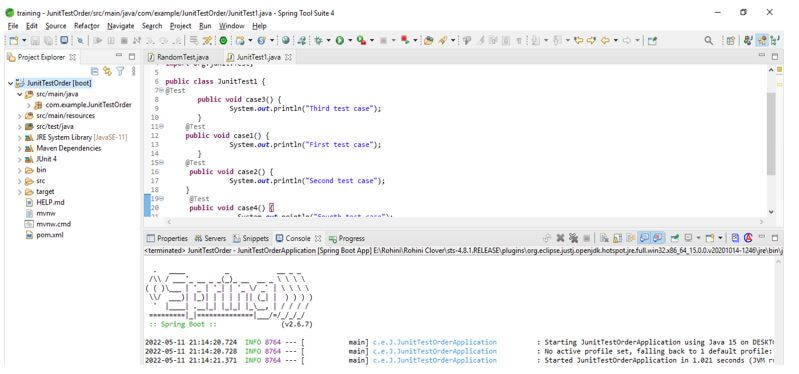This screenshot has height=374, width=799.
Task: Click the Open Type package icon
Action: (429, 41)
